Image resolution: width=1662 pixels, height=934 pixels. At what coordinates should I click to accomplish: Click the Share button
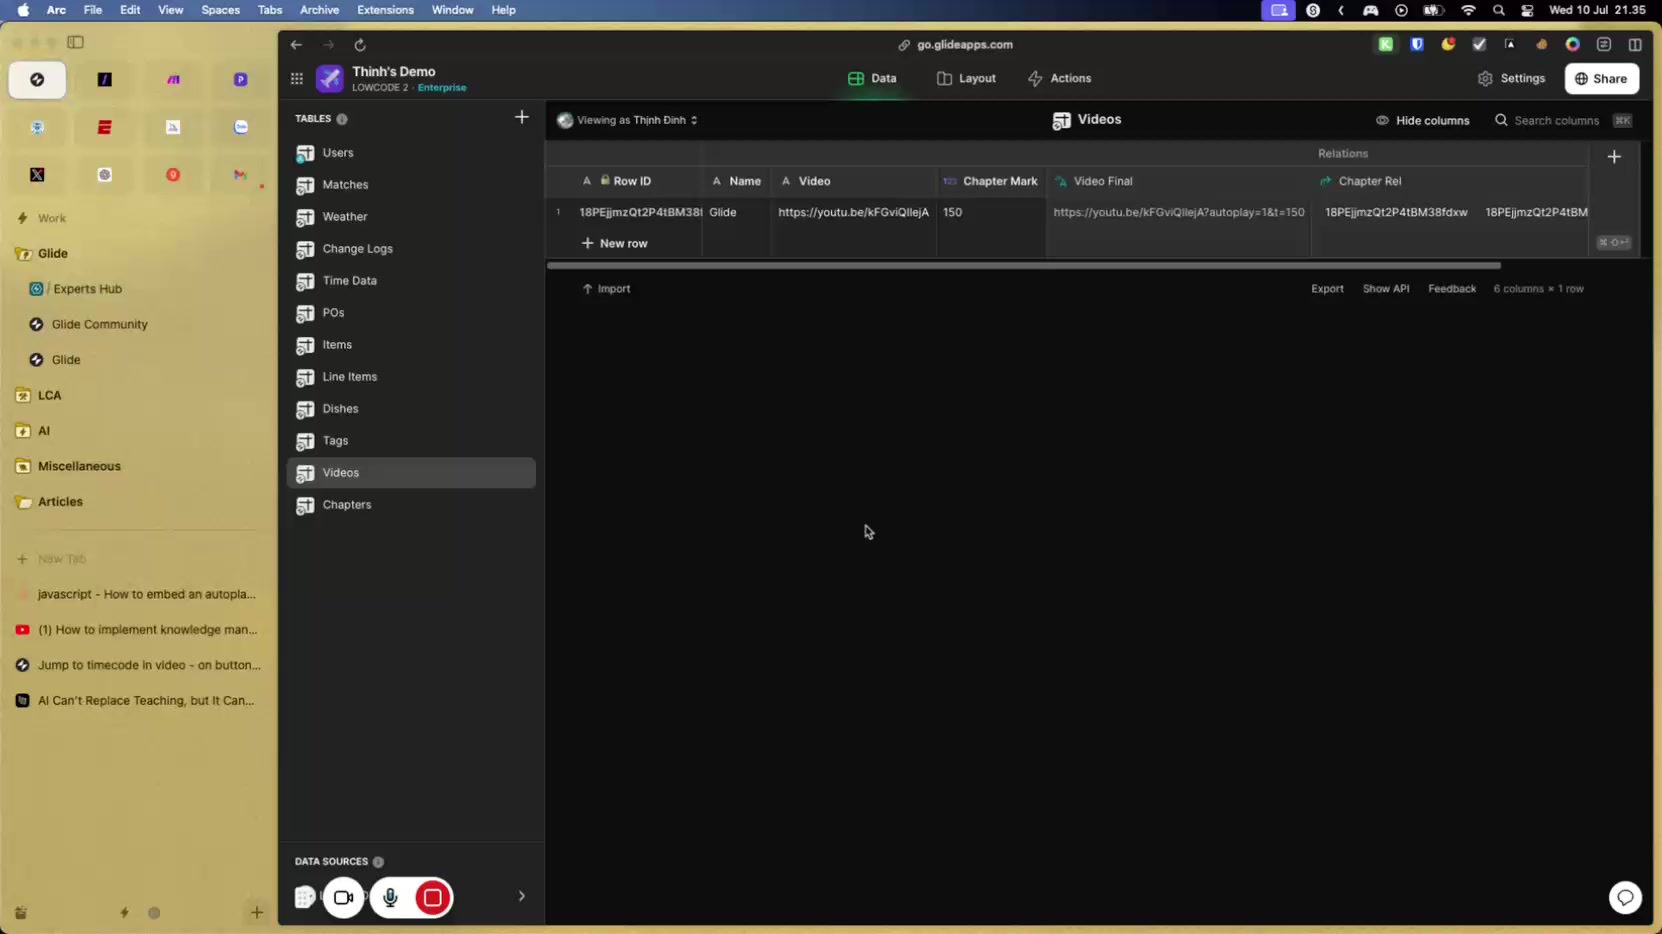1600,79
